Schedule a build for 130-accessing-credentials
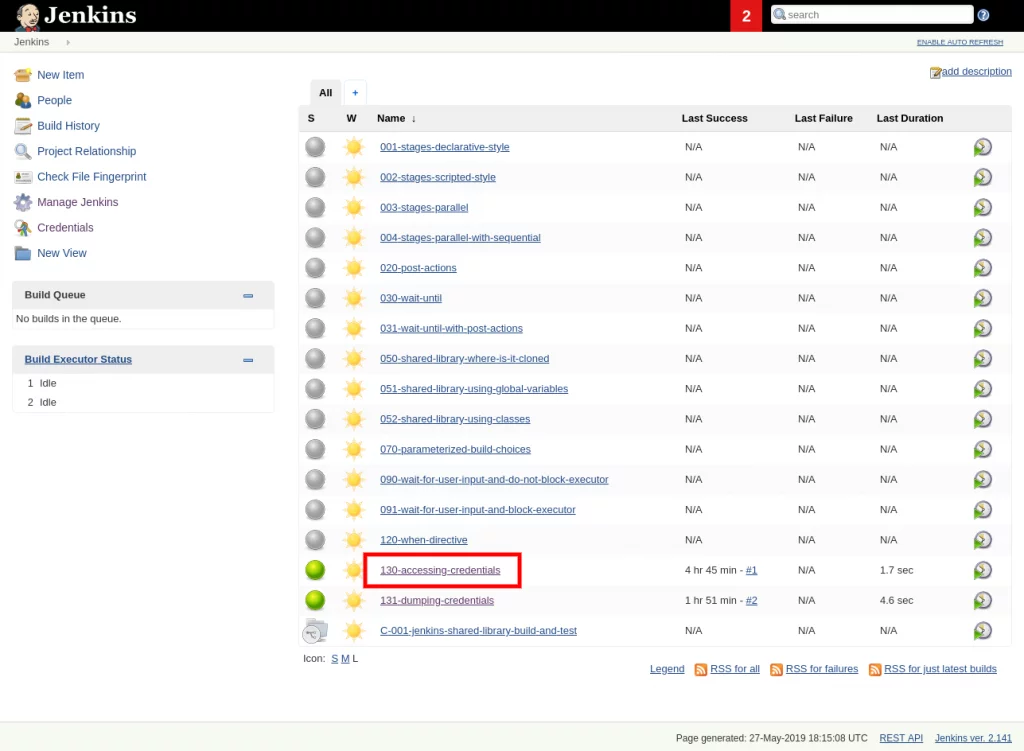 (982, 570)
